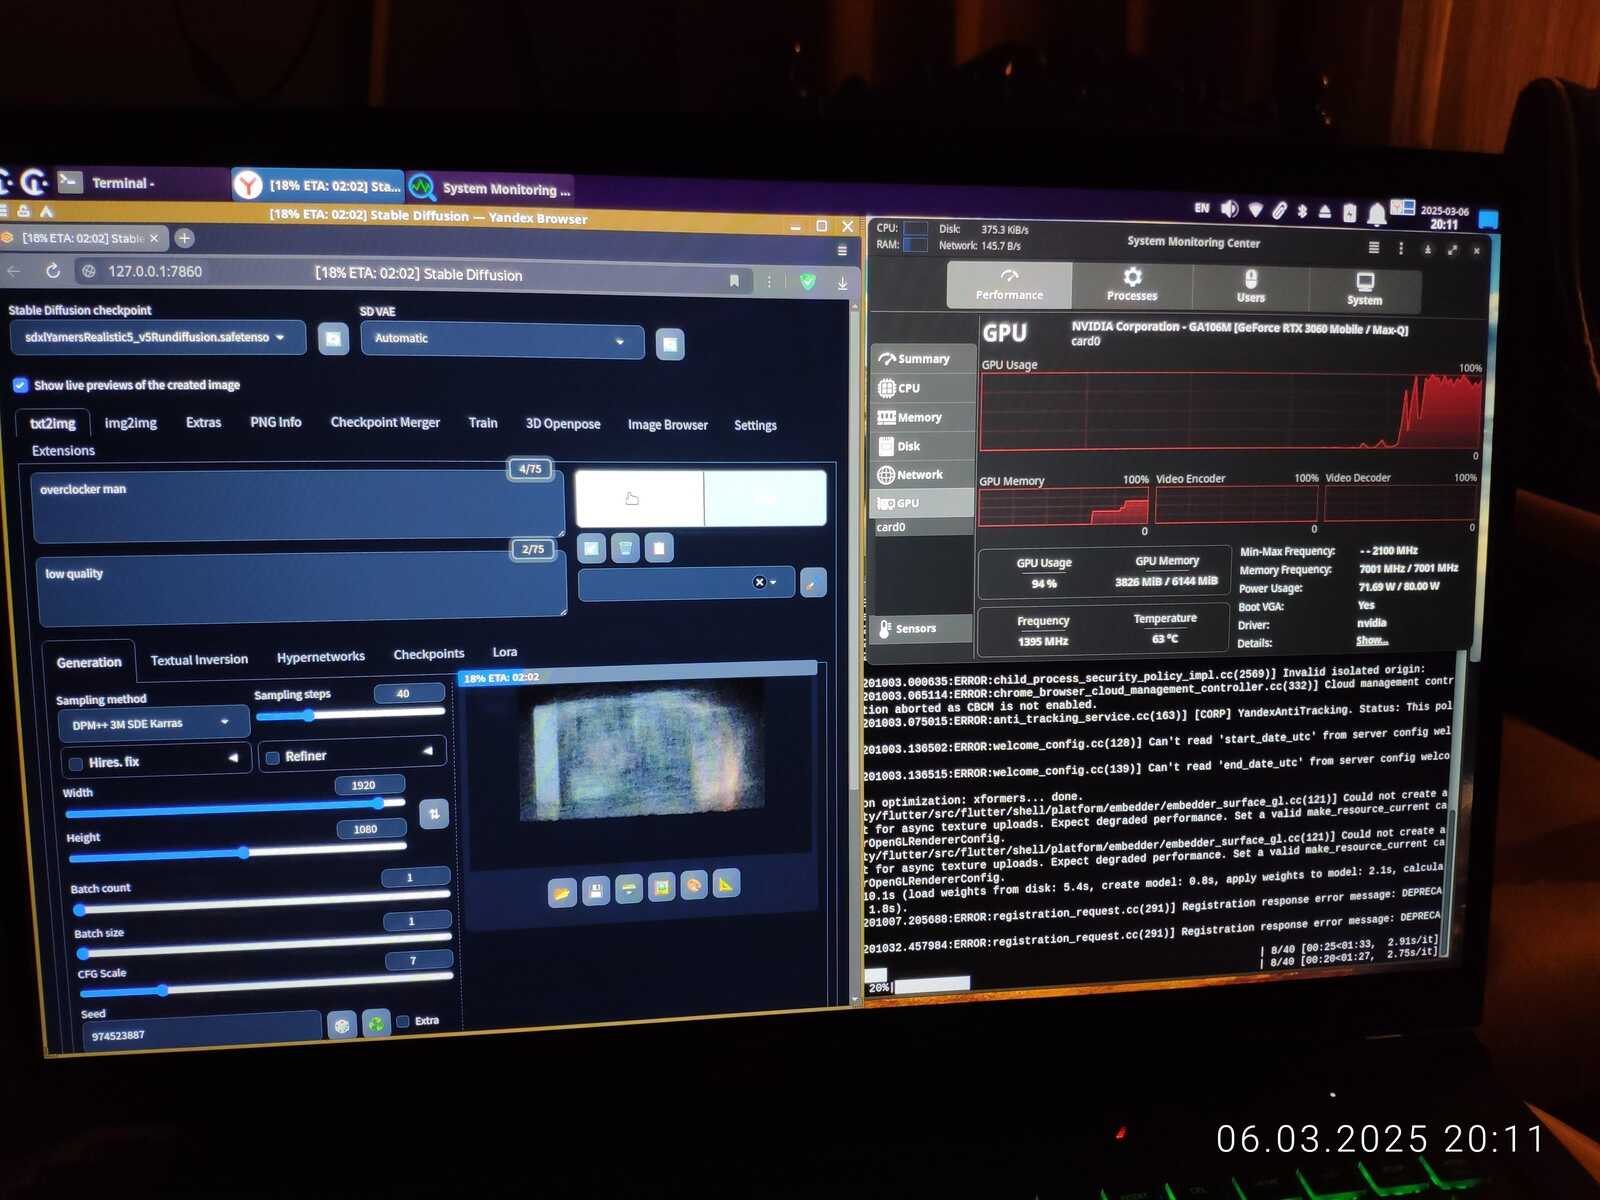Open the green Protect shield icon
Image resolution: width=1600 pixels, height=1200 pixels.
click(807, 282)
